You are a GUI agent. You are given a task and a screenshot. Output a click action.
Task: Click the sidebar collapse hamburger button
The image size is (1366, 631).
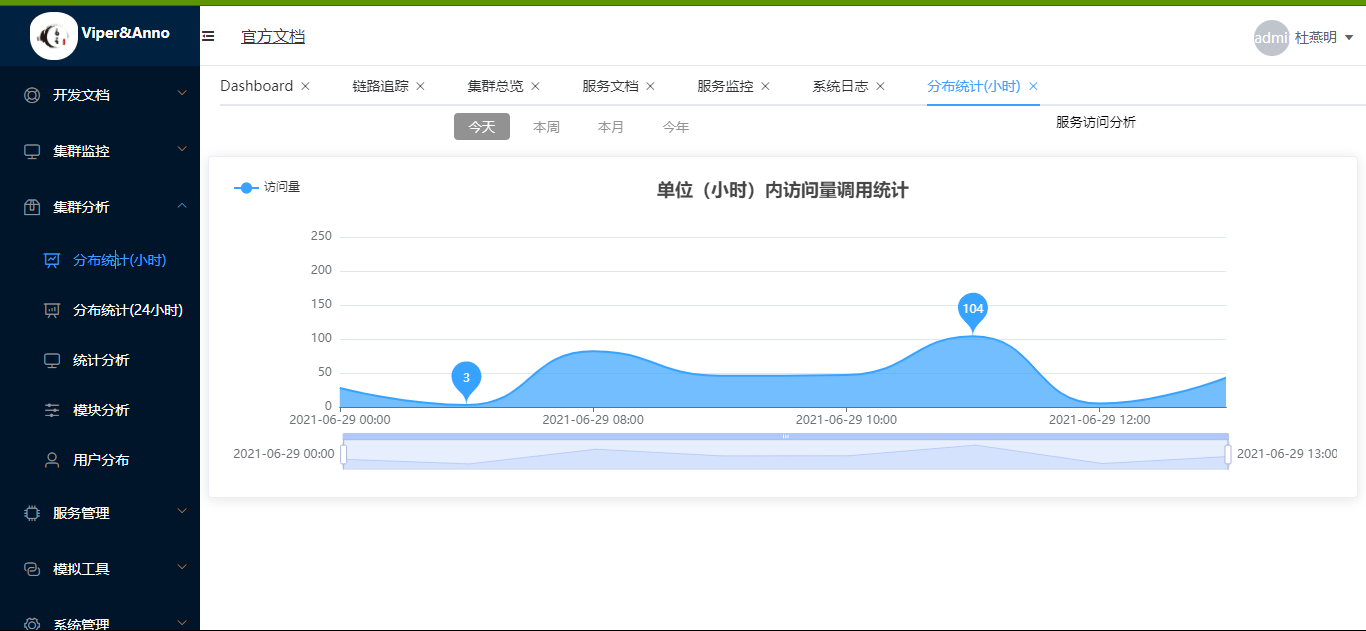[x=207, y=35]
